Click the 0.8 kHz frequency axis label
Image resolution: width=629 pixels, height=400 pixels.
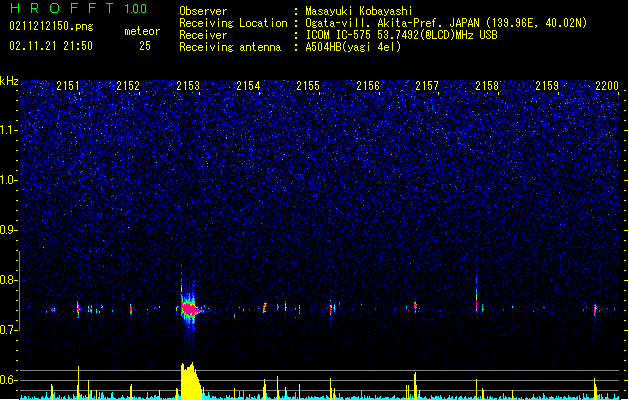(9, 280)
